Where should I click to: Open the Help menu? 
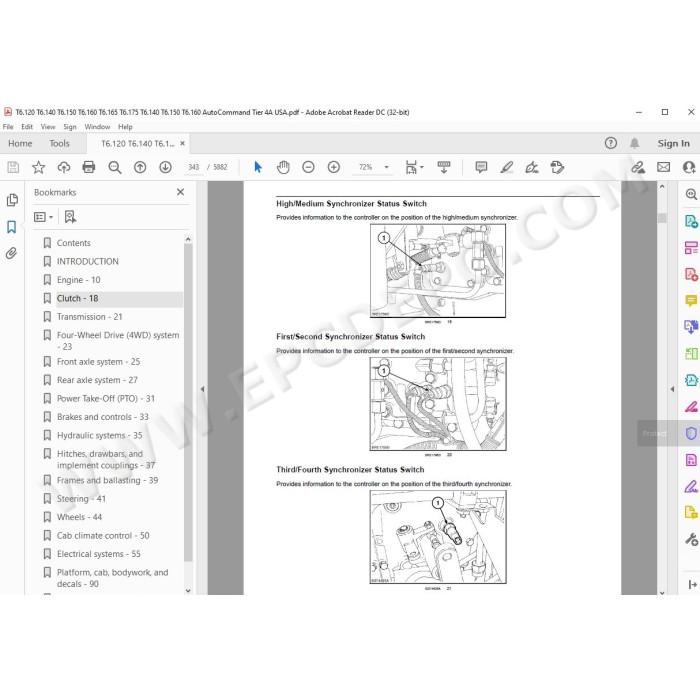pos(125,127)
